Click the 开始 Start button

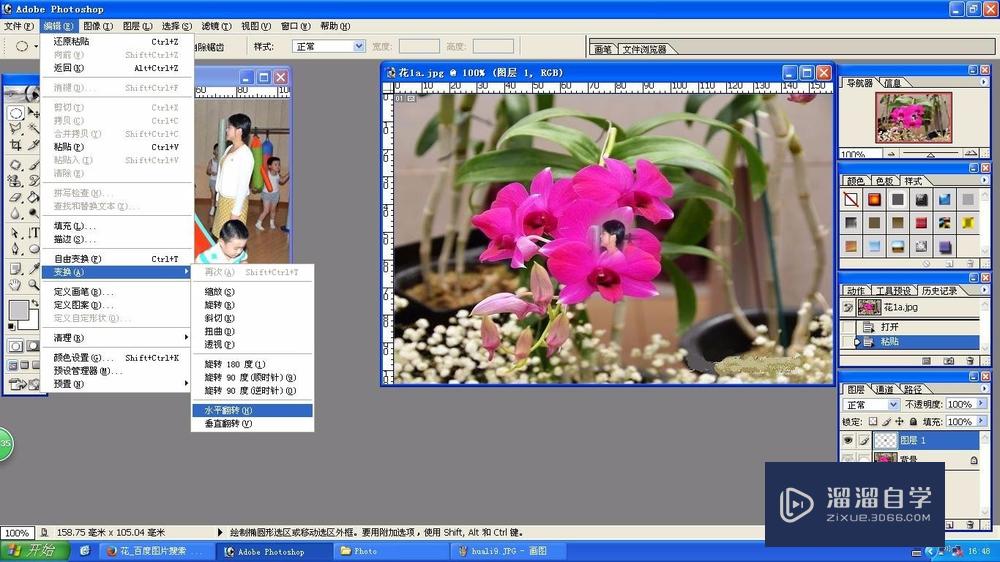coord(33,551)
